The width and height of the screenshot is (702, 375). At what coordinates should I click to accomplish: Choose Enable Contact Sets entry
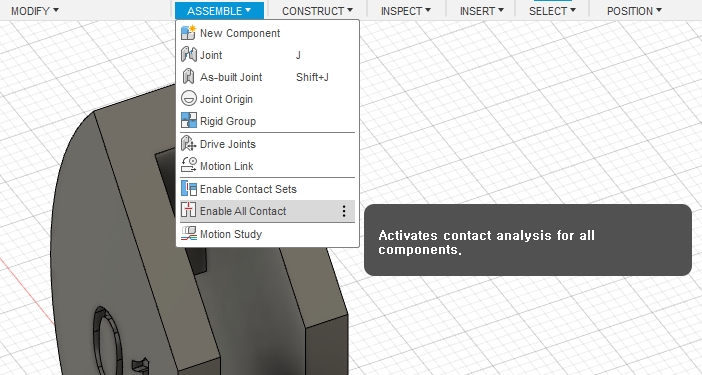click(267, 189)
